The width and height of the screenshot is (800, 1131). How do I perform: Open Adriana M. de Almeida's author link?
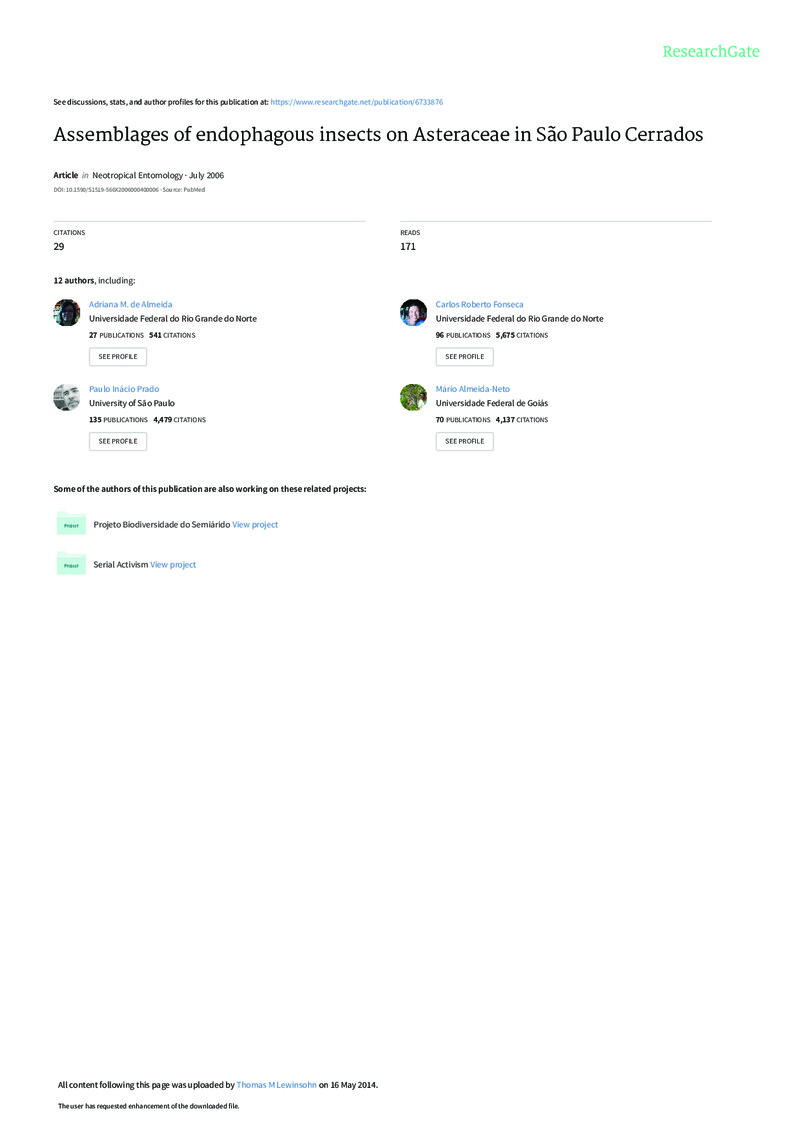tap(131, 304)
